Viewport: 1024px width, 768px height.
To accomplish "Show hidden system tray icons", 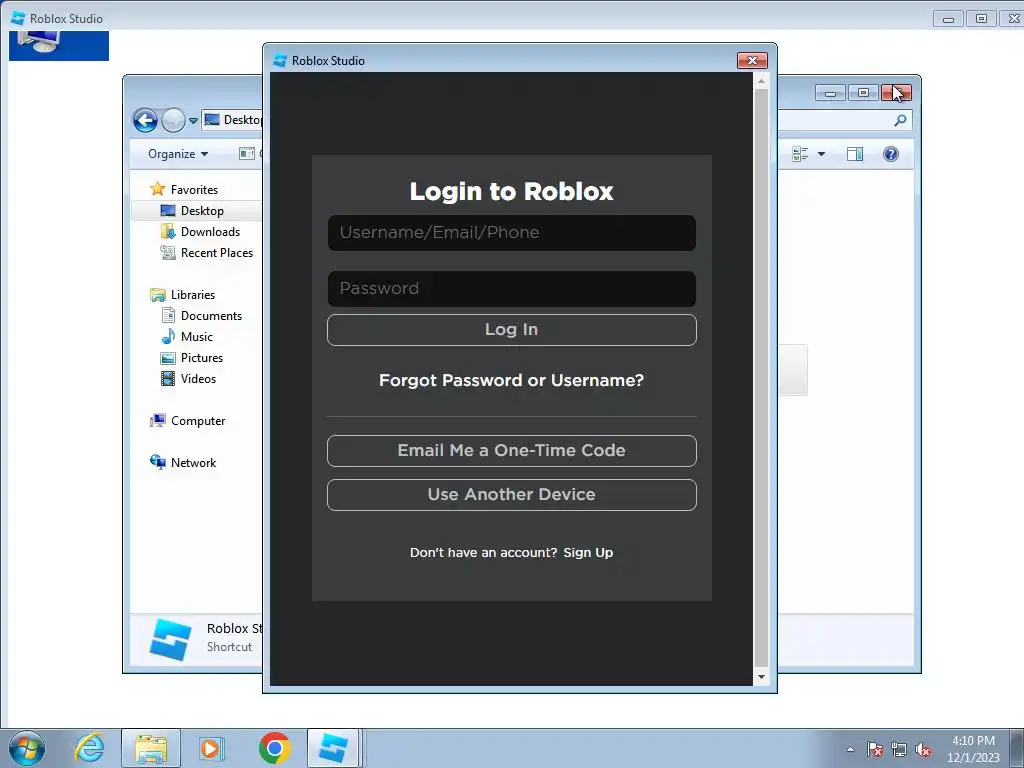I will tap(850, 749).
